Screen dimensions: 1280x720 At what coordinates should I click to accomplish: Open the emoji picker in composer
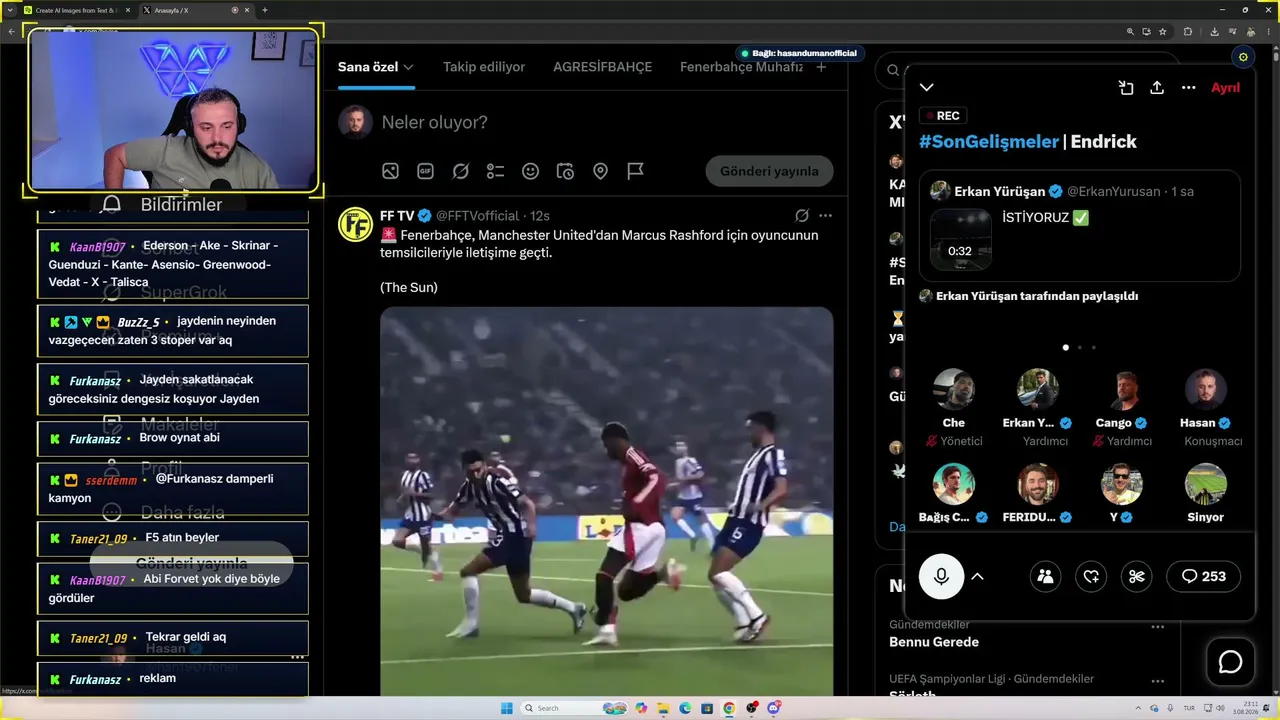coord(530,171)
